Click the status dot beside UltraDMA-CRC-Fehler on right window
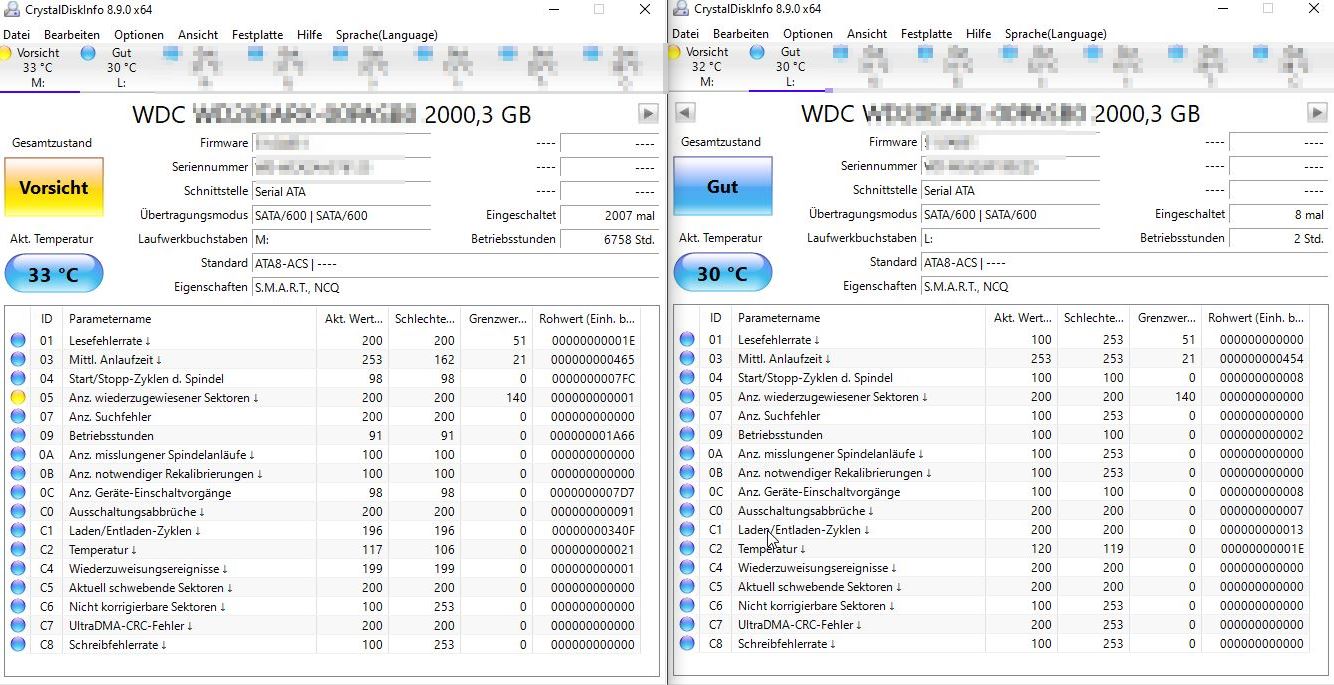This screenshot has height=685, width=1334. 687,624
